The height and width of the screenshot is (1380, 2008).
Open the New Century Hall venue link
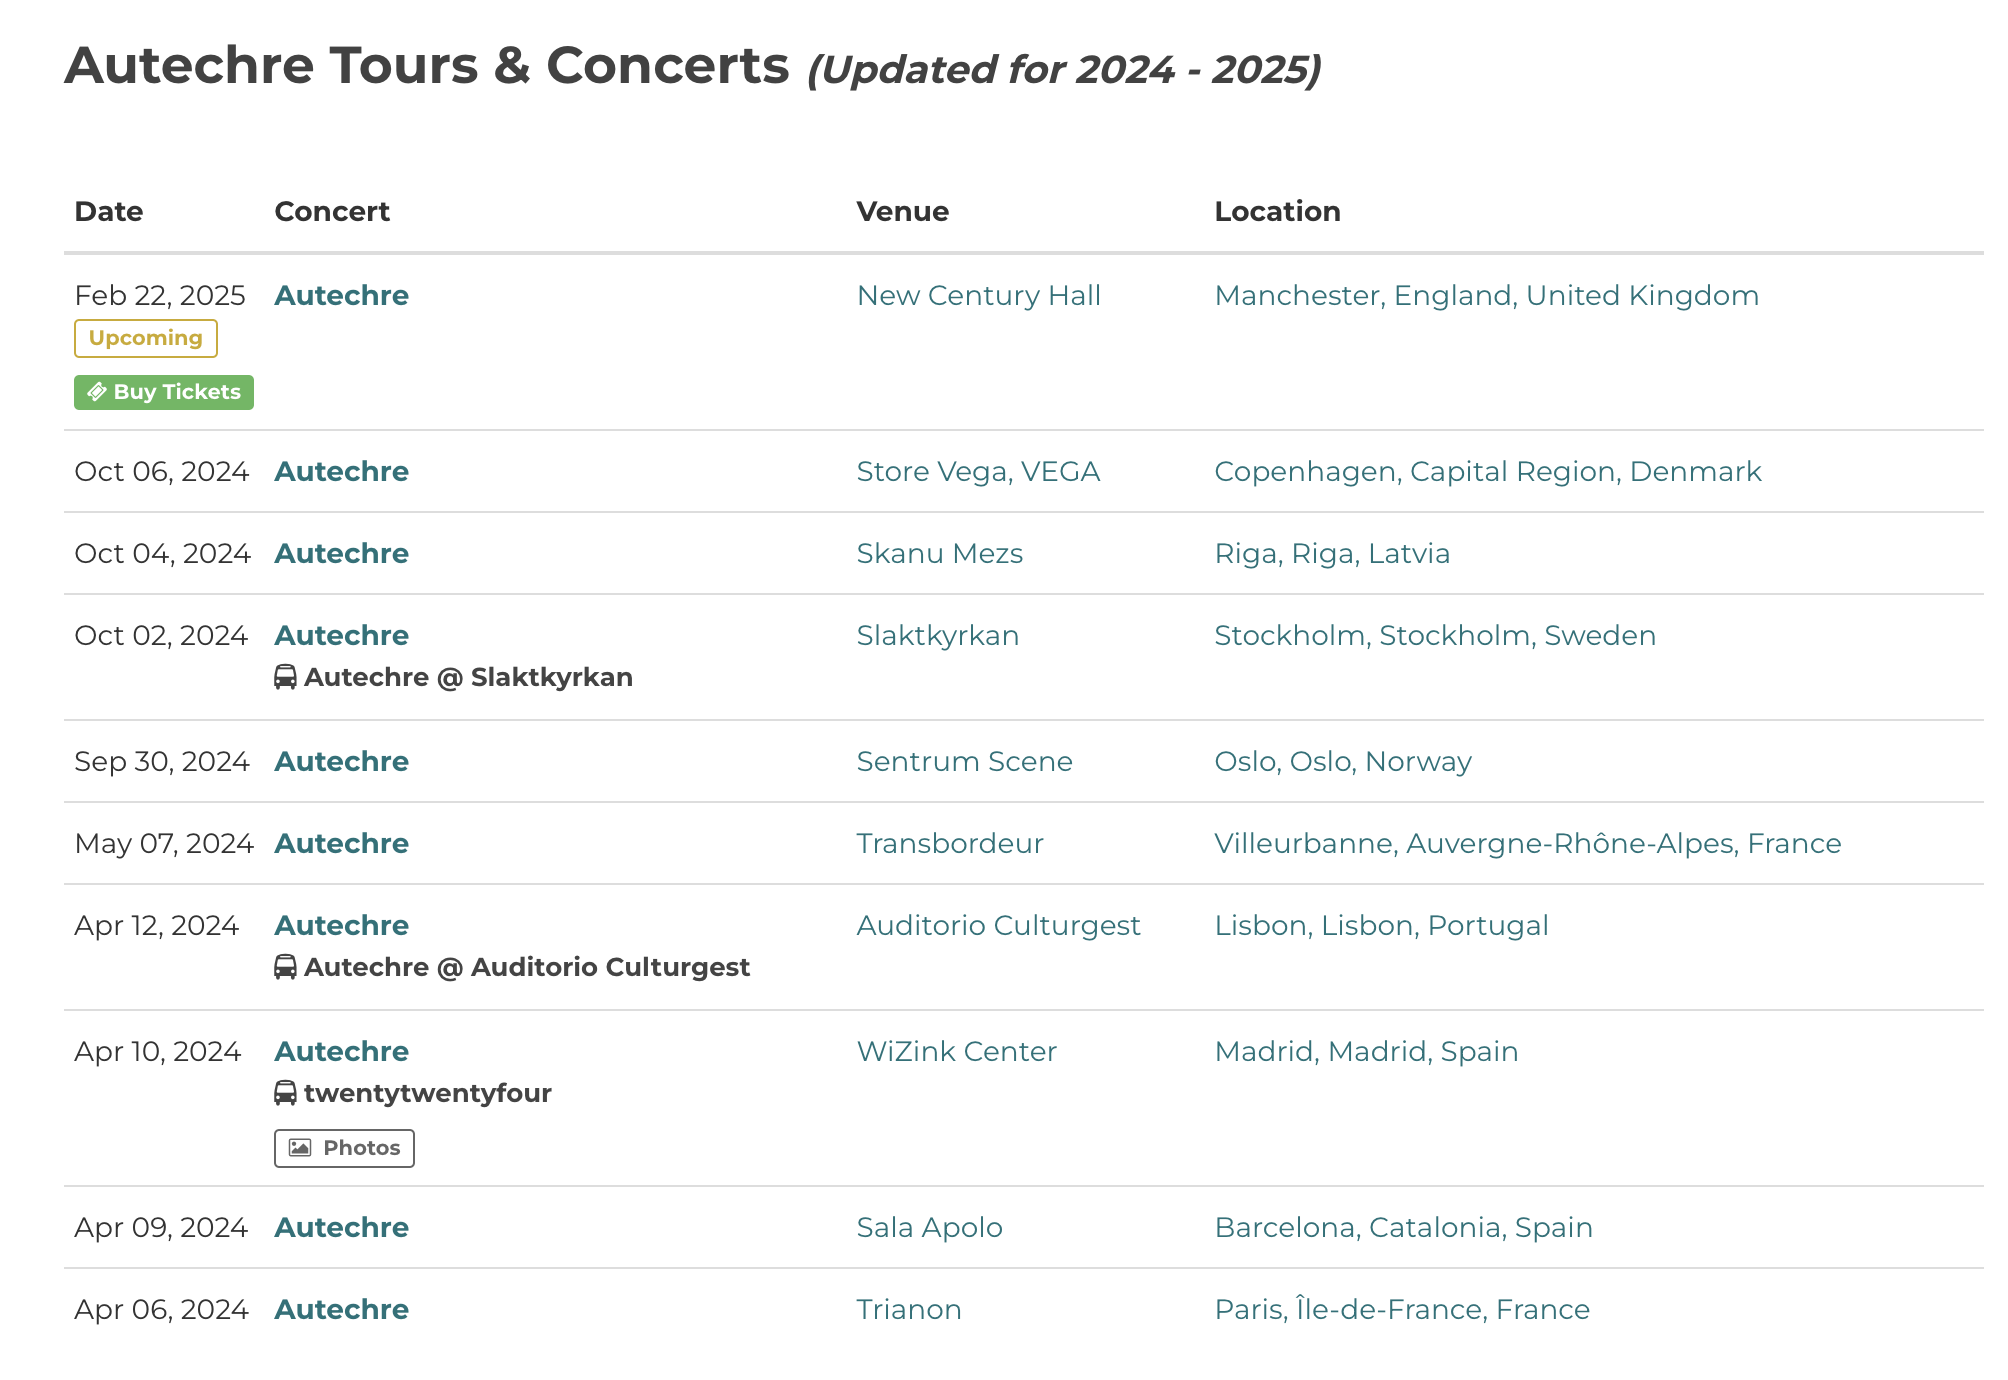978,295
